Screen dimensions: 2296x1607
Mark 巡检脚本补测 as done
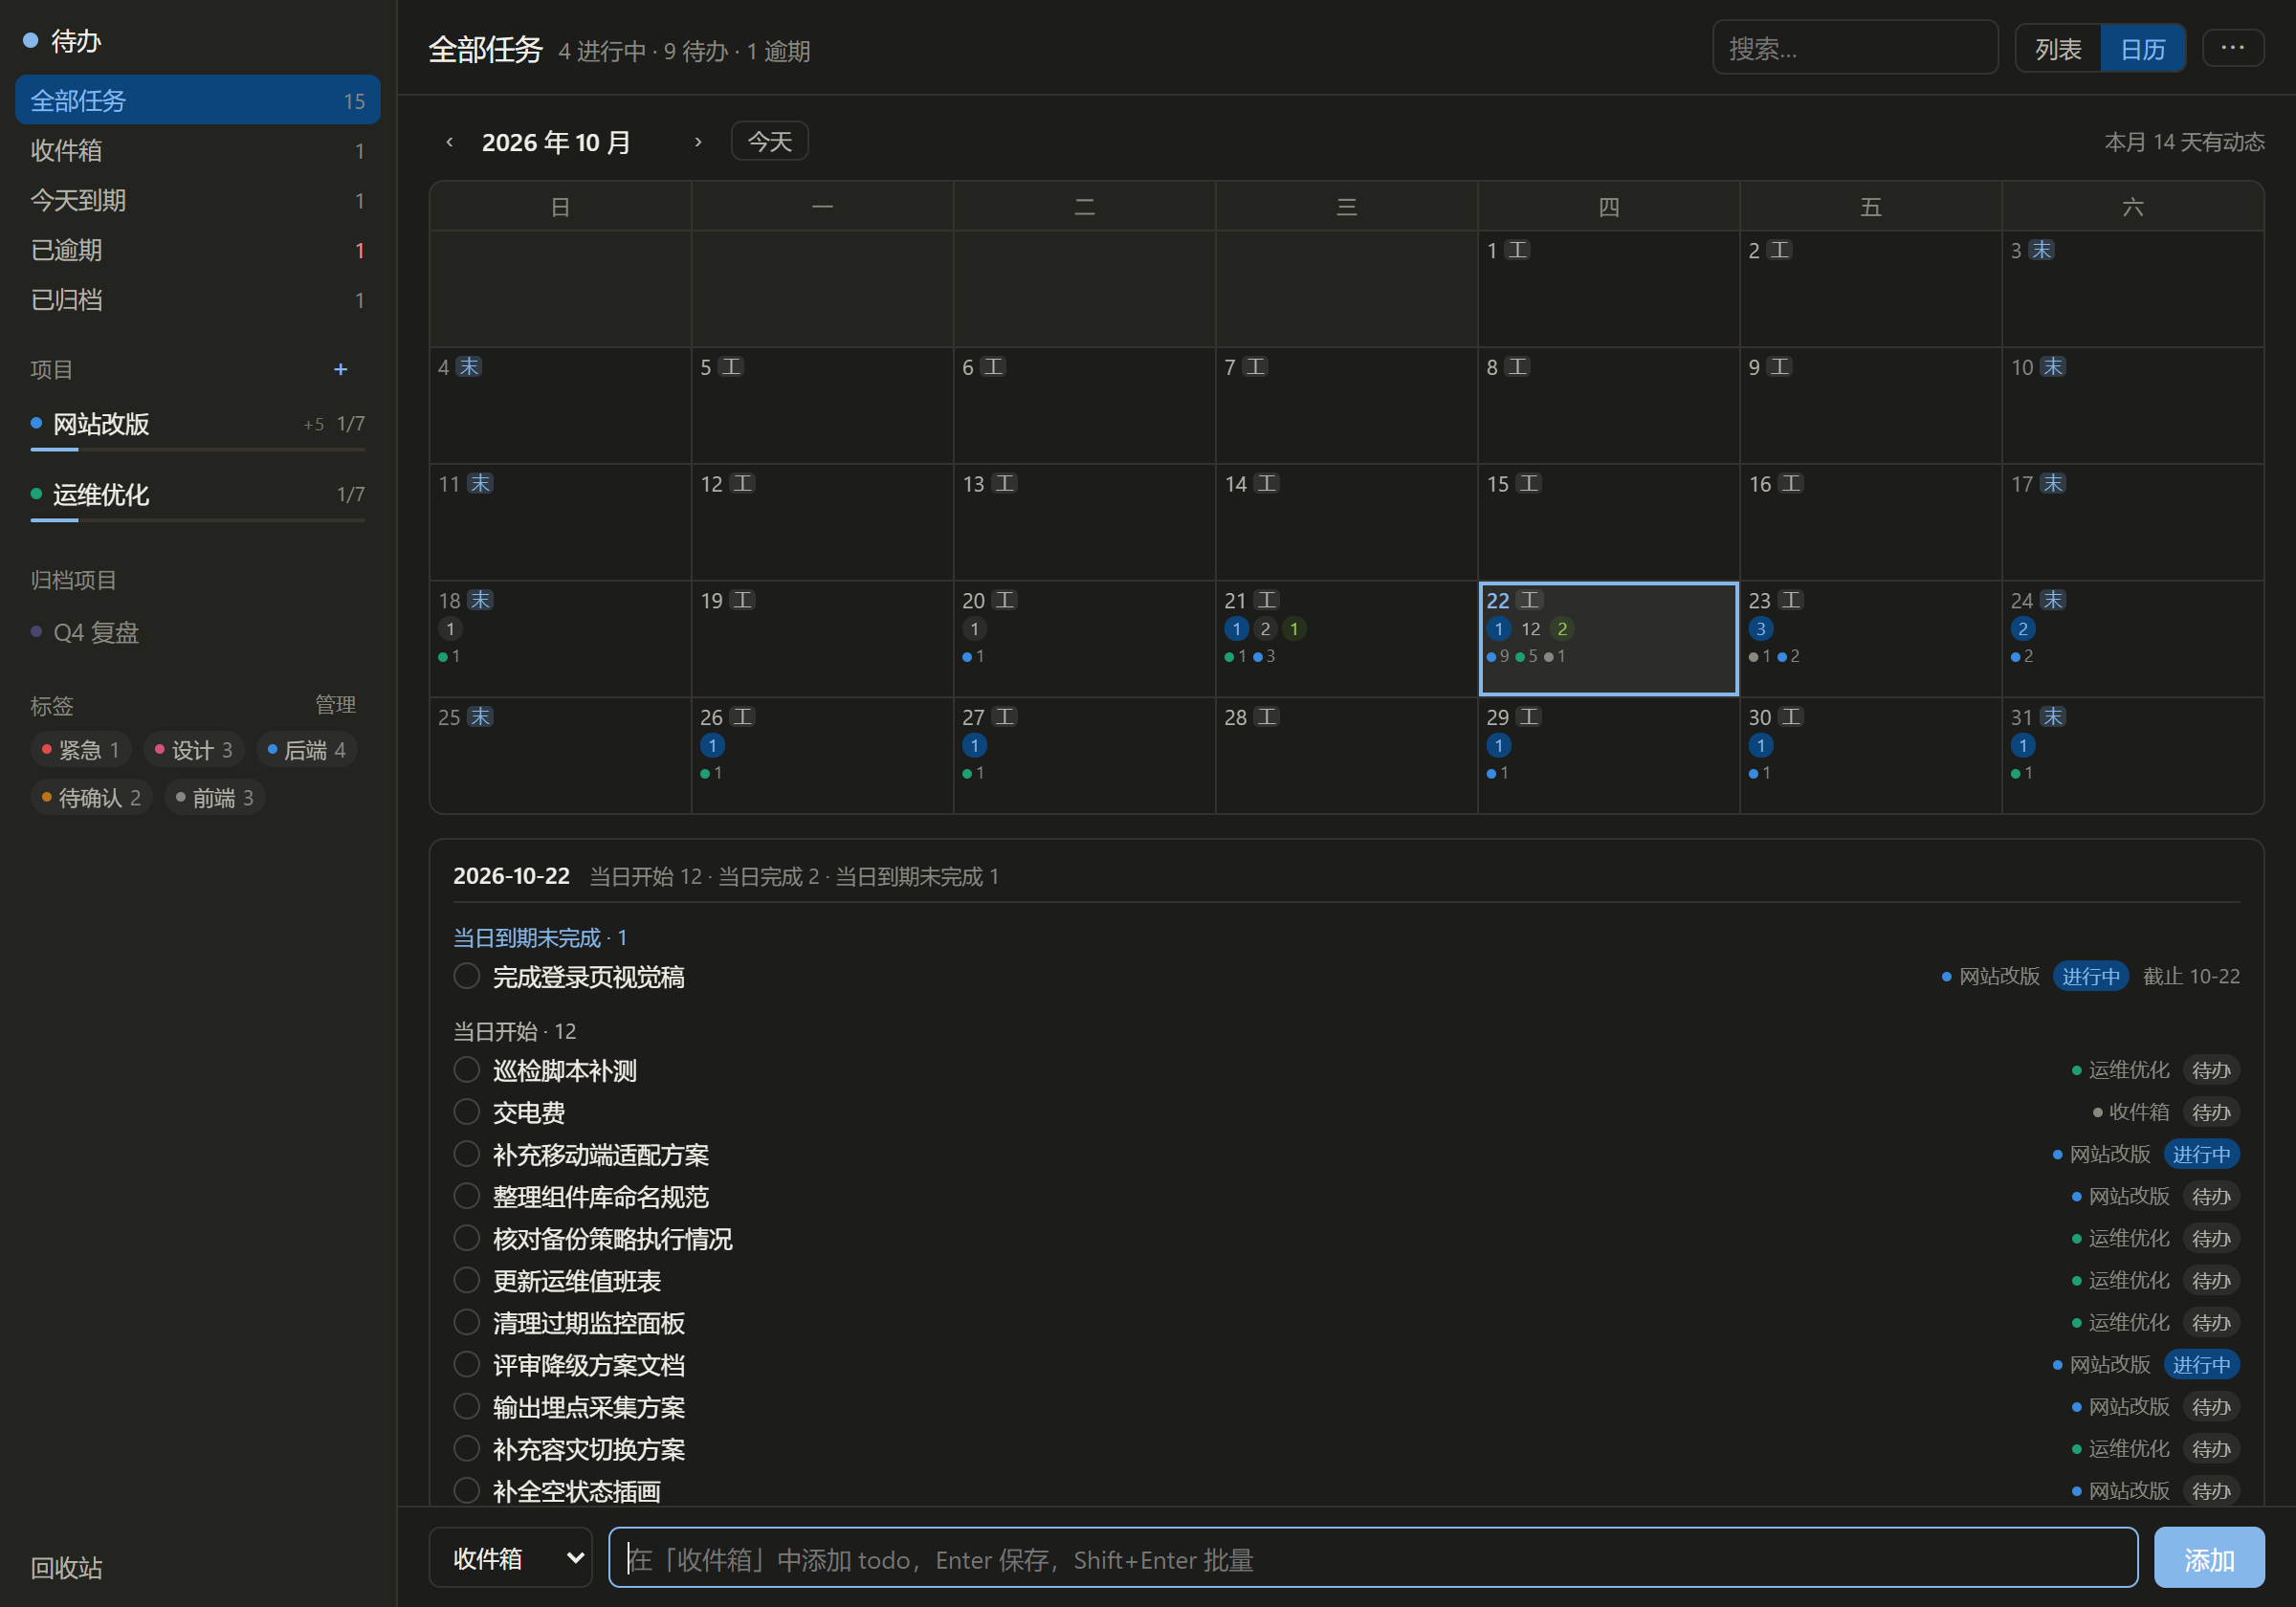[467, 1070]
